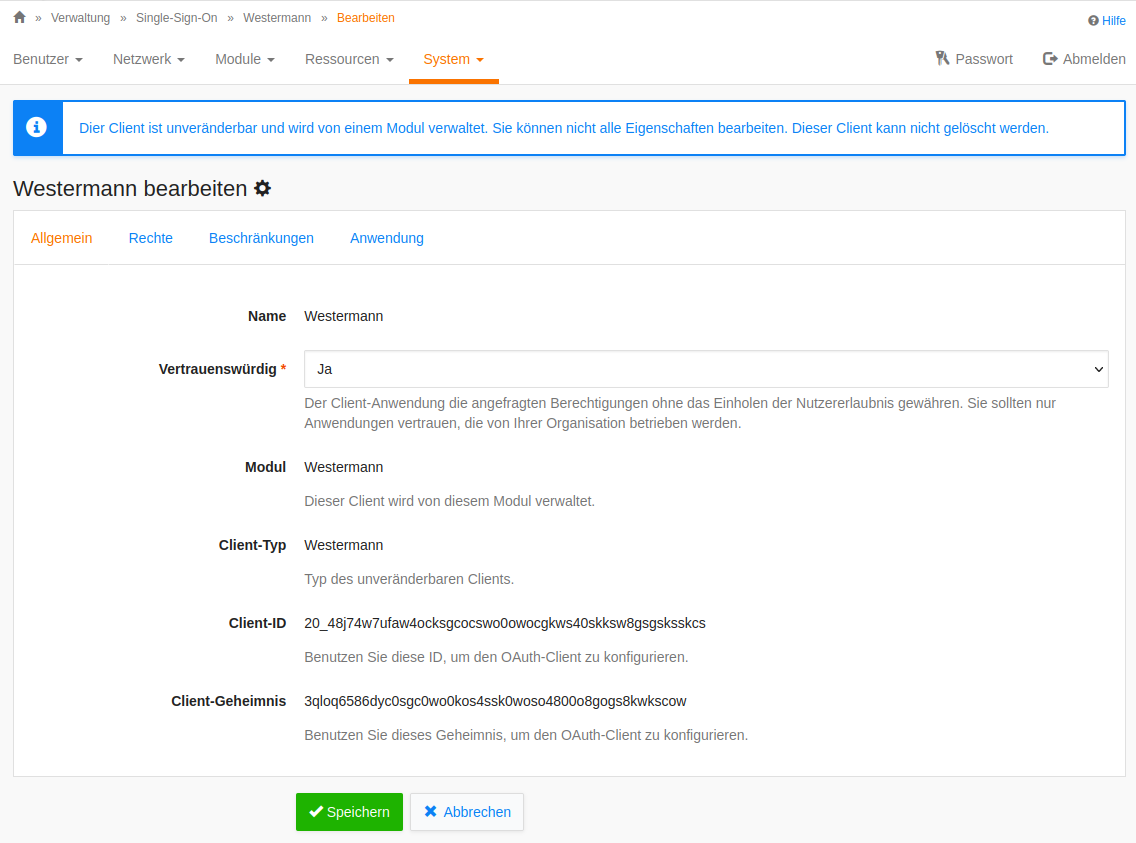Viewport: 1136px width, 843px height.
Task: Click the green Speichern button
Action: coord(349,812)
